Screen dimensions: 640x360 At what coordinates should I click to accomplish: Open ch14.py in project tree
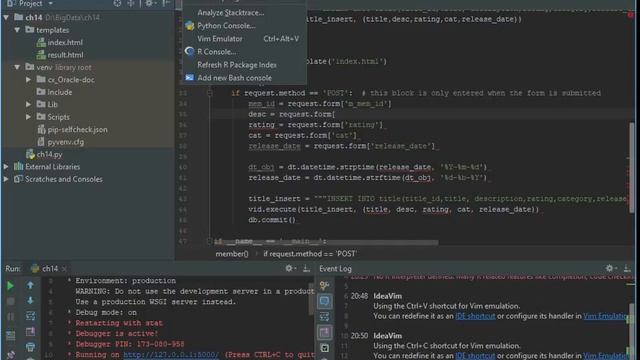pyautogui.click(x=49, y=154)
